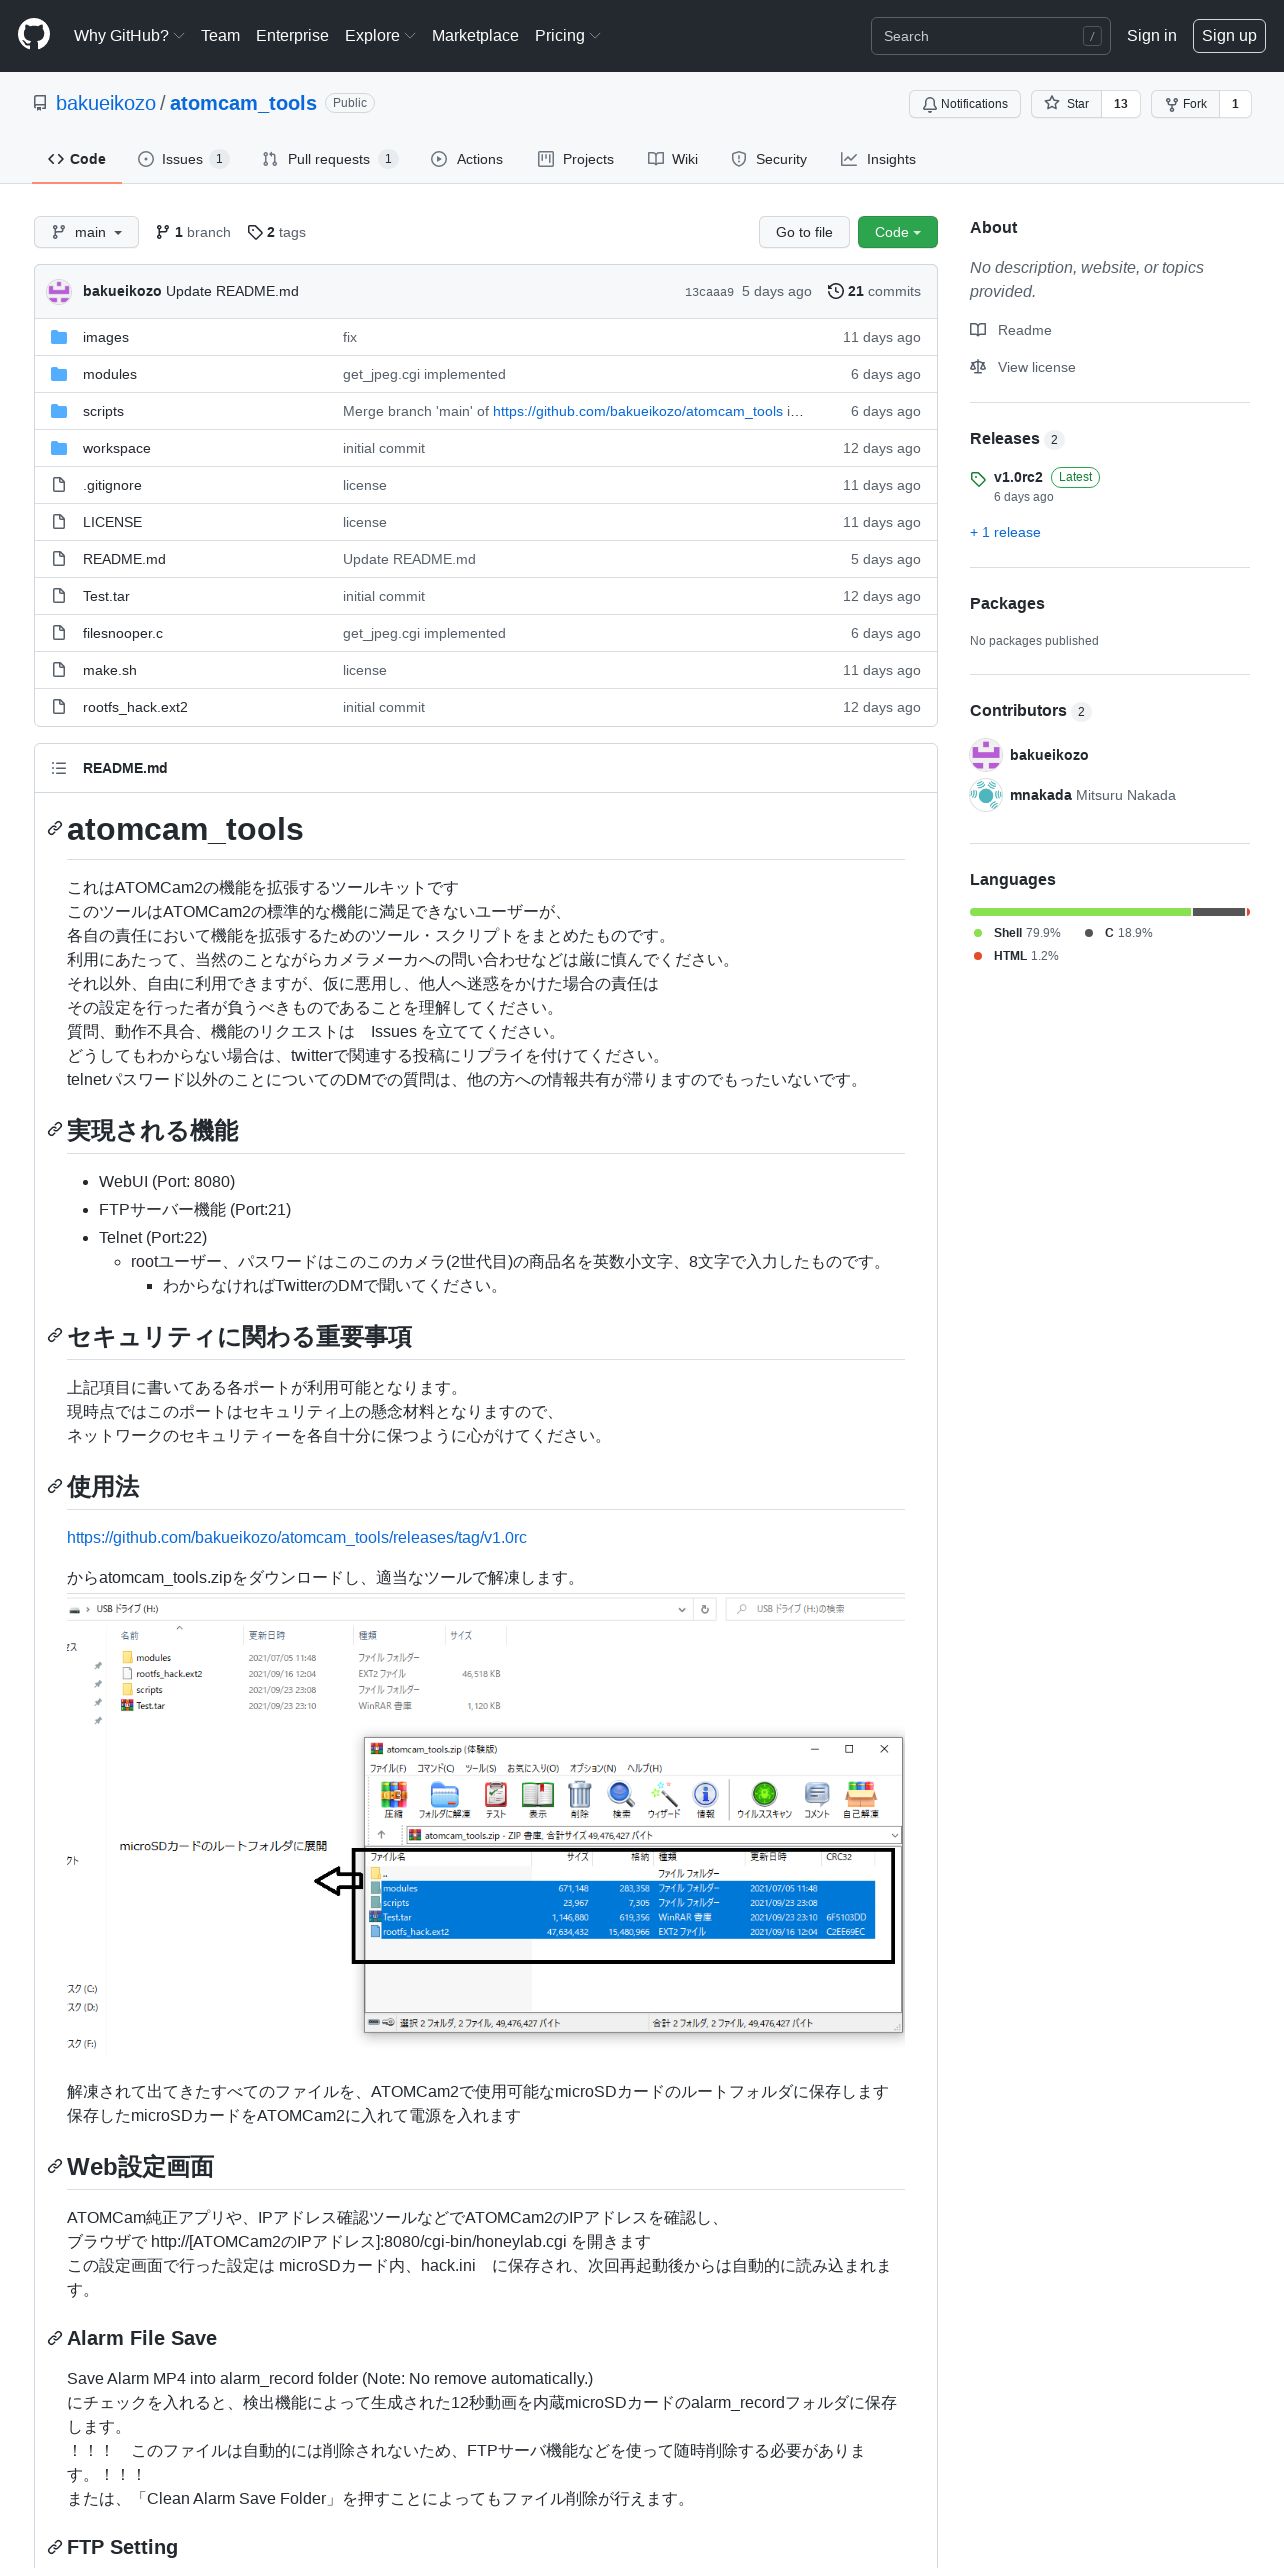Switch to the Issues tab
Image resolution: width=1284 pixels, height=2568 pixels.
point(184,159)
